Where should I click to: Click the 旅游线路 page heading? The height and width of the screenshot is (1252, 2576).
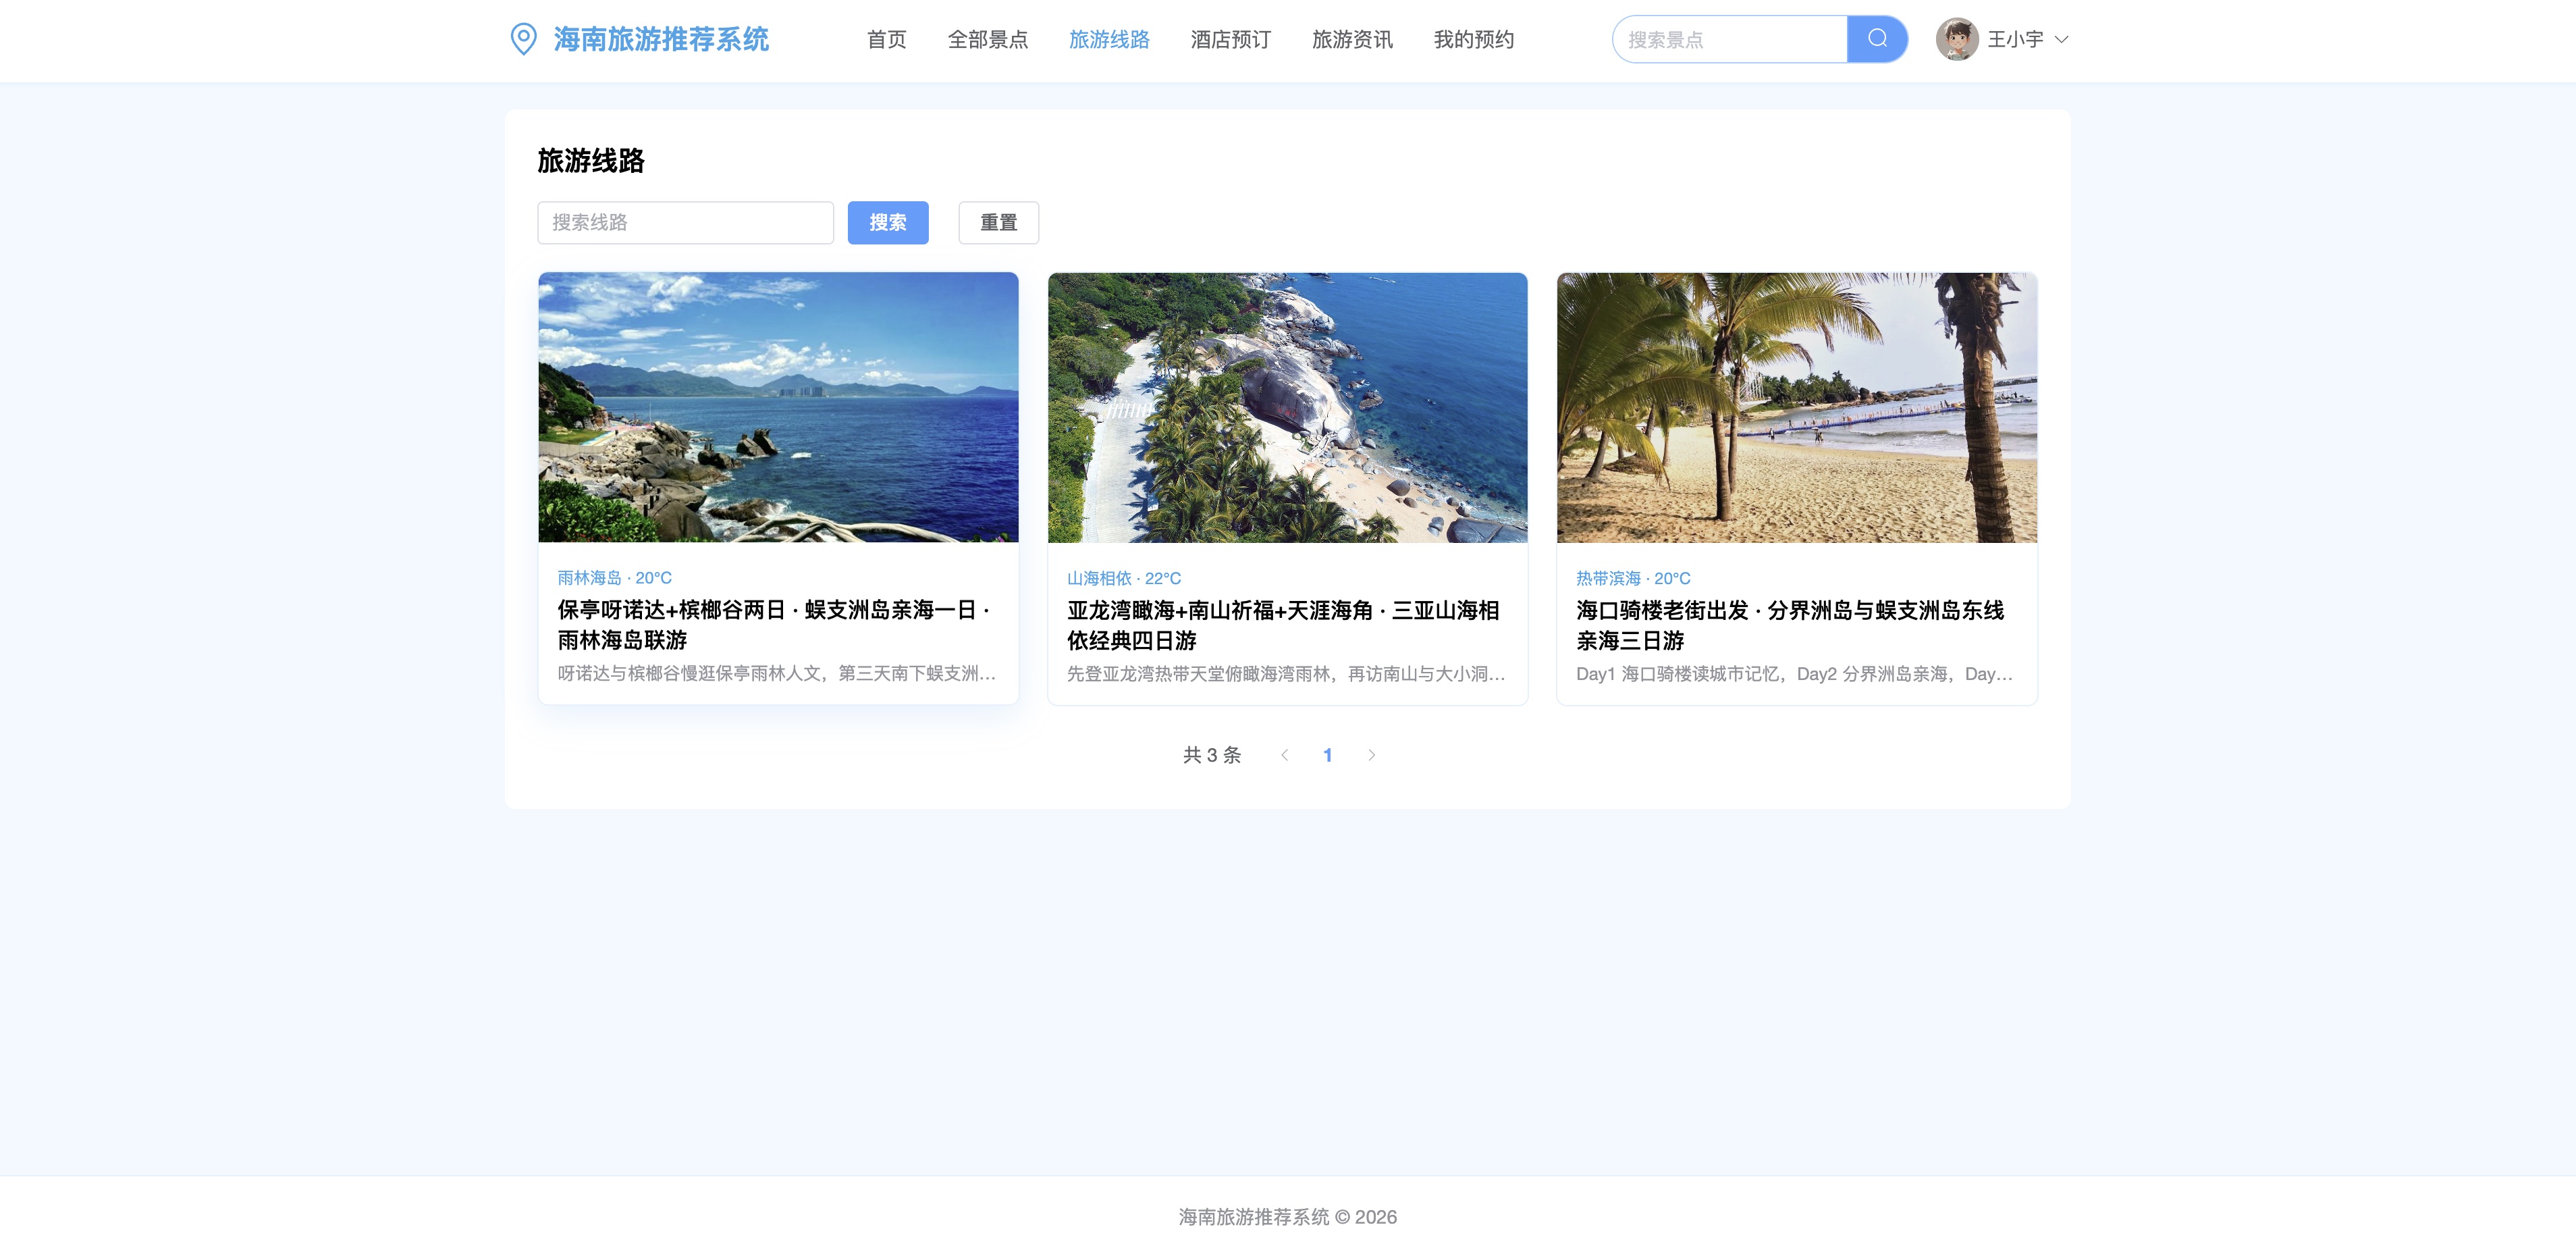pyautogui.click(x=590, y=160)
